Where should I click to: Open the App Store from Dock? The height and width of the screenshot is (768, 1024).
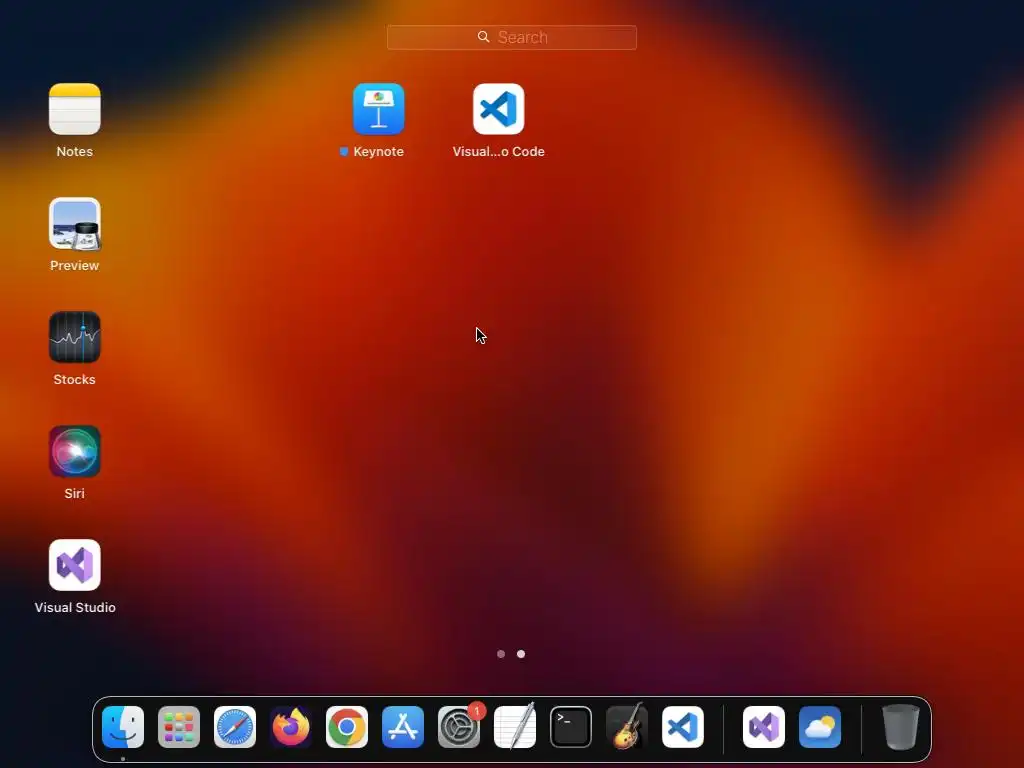(403, 727)
